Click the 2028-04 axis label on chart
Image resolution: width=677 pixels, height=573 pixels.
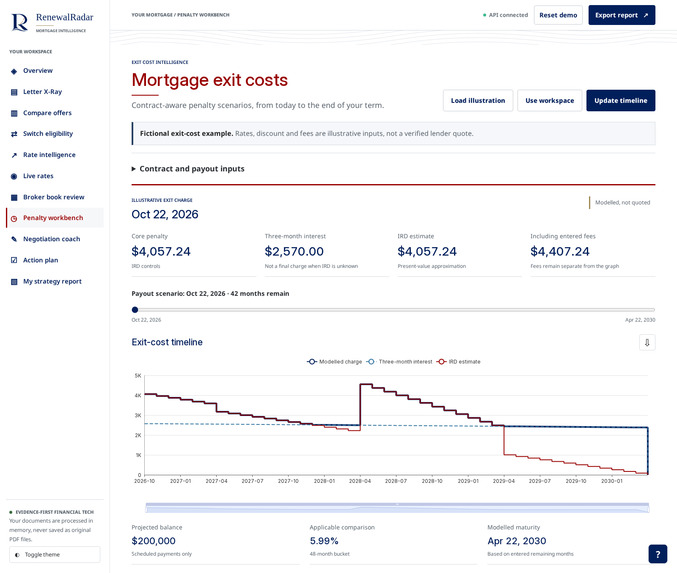[x=360, y=481]
